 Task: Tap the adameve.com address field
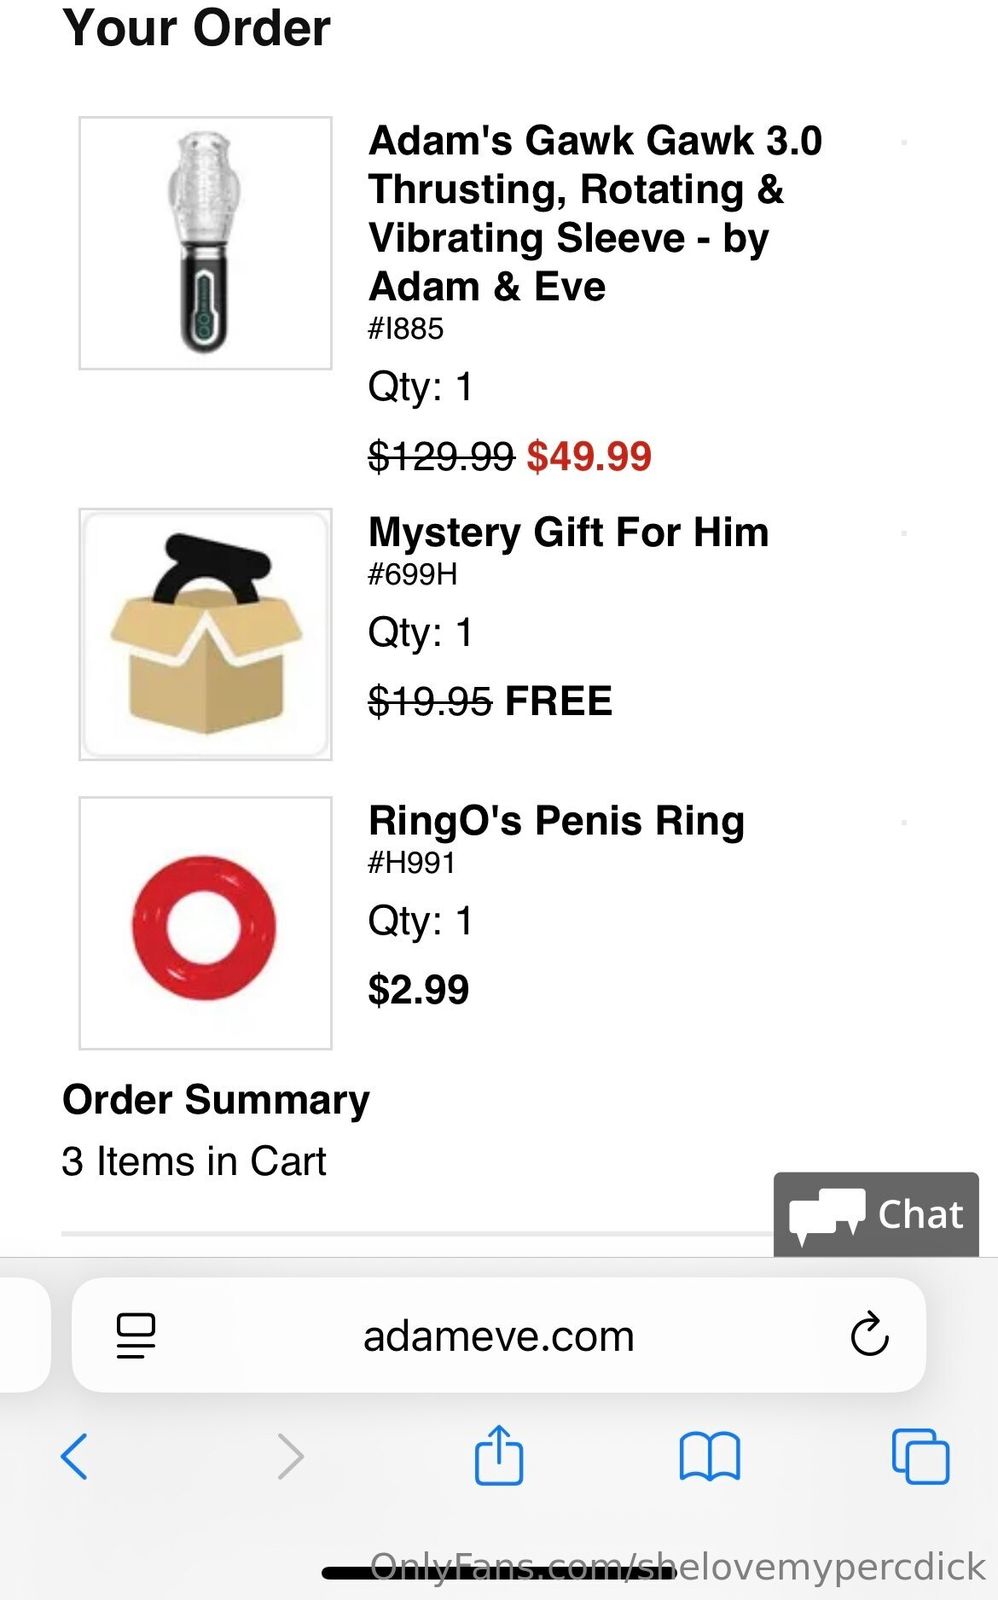(x=498, y=1336)
